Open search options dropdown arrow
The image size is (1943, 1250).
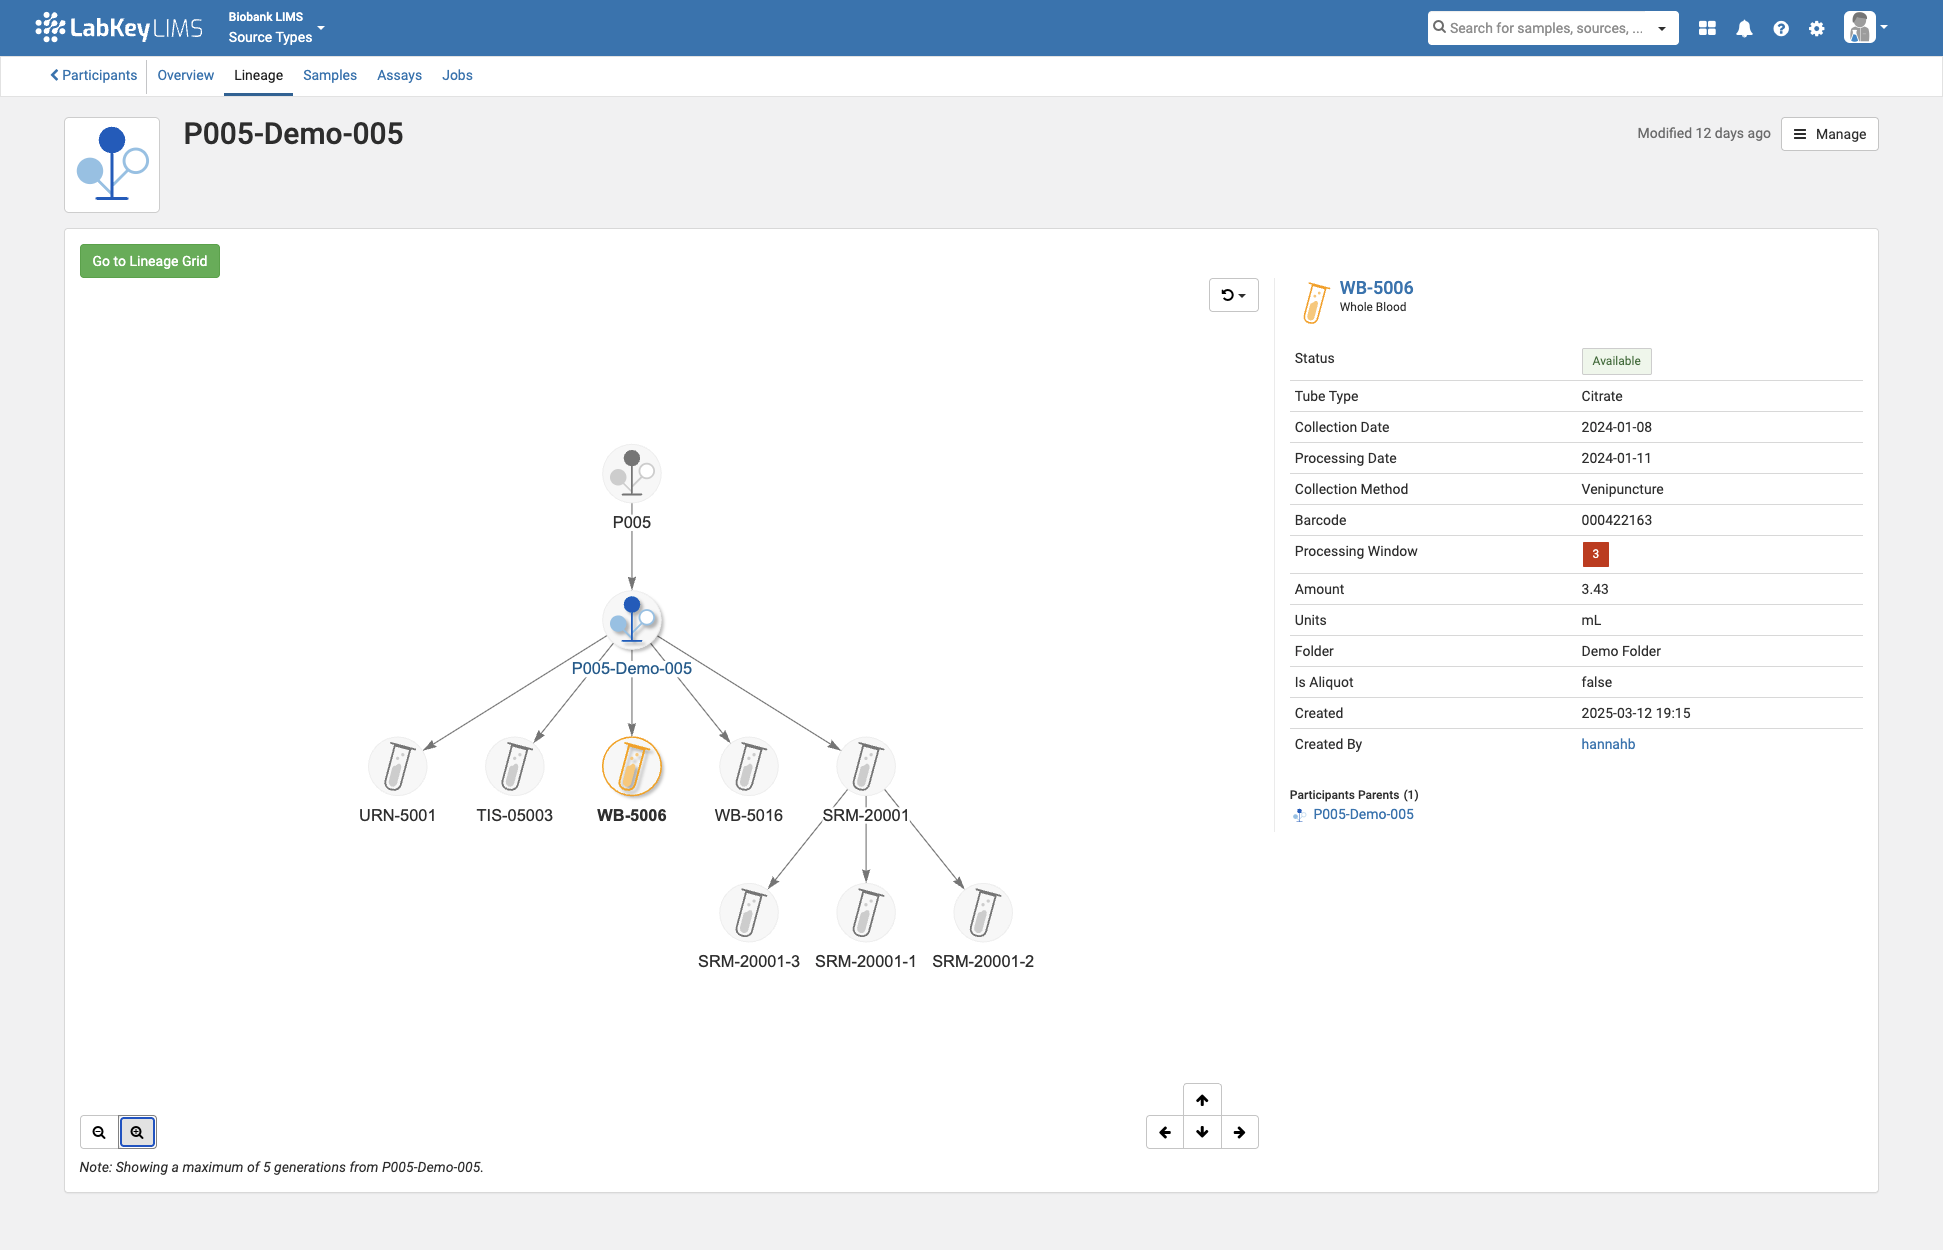pyautogui.click(x=1662, y=28)
